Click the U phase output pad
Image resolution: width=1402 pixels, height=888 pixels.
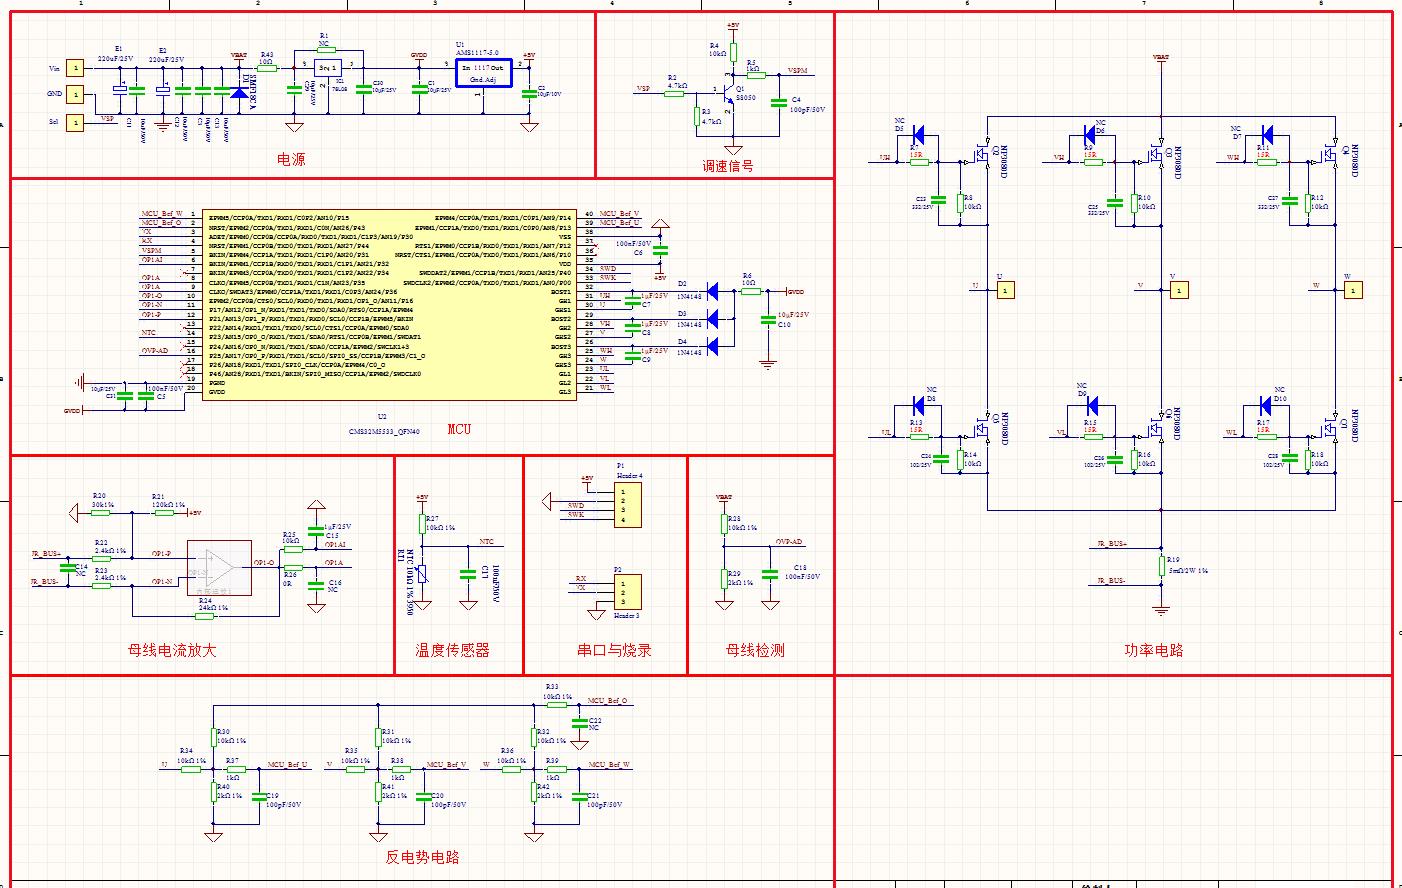tap(1005, 290)
